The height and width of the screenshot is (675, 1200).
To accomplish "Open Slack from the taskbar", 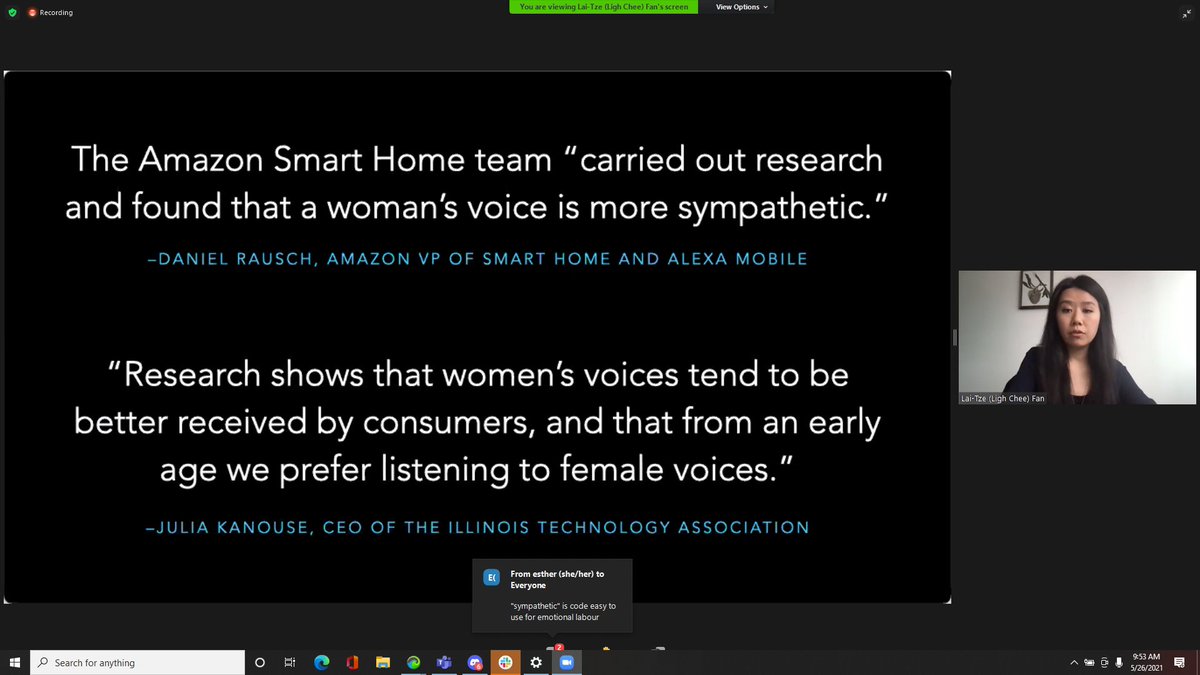I will point(505,662).
